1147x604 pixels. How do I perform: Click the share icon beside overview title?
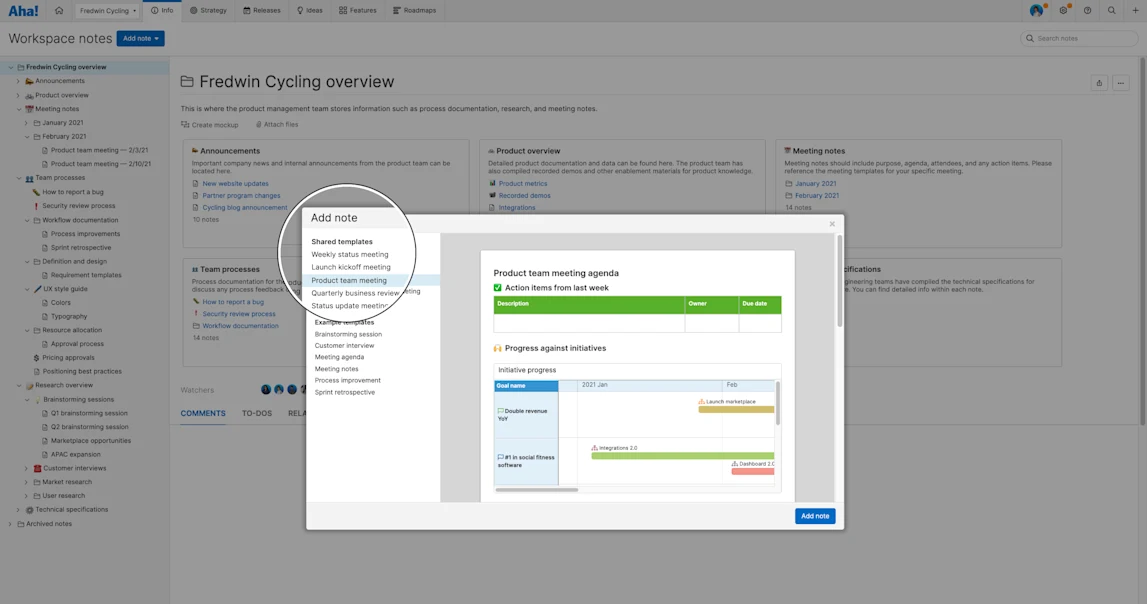point(1099,83)
